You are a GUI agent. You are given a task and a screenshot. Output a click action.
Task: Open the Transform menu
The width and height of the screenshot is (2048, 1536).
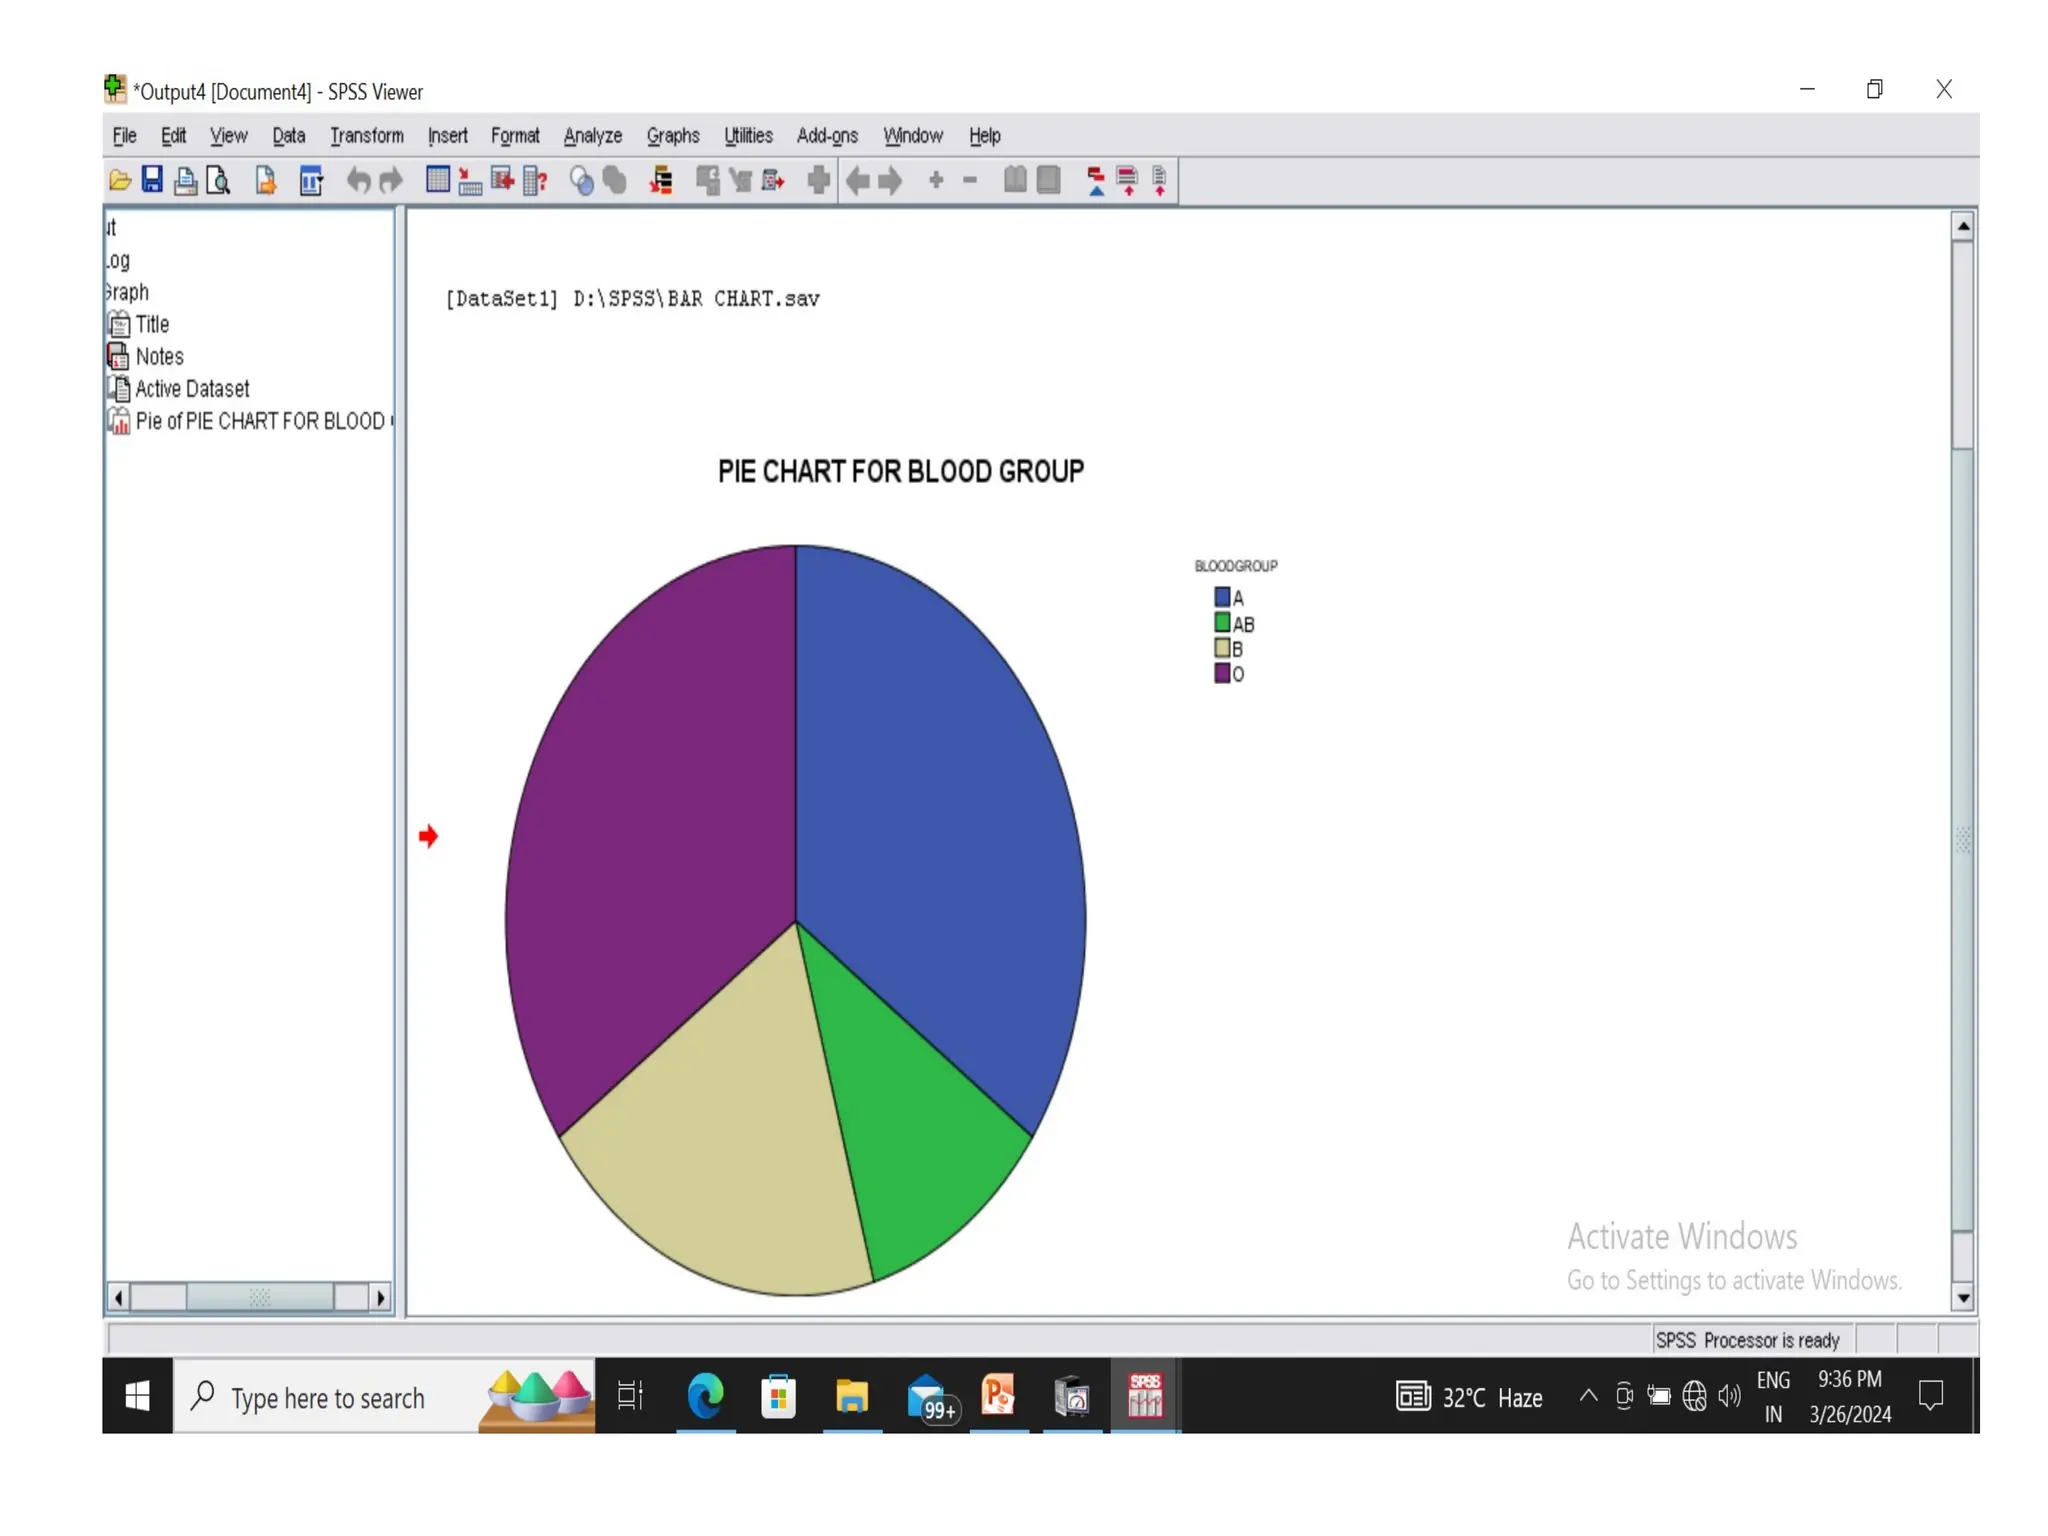click(x=366, y=135)
